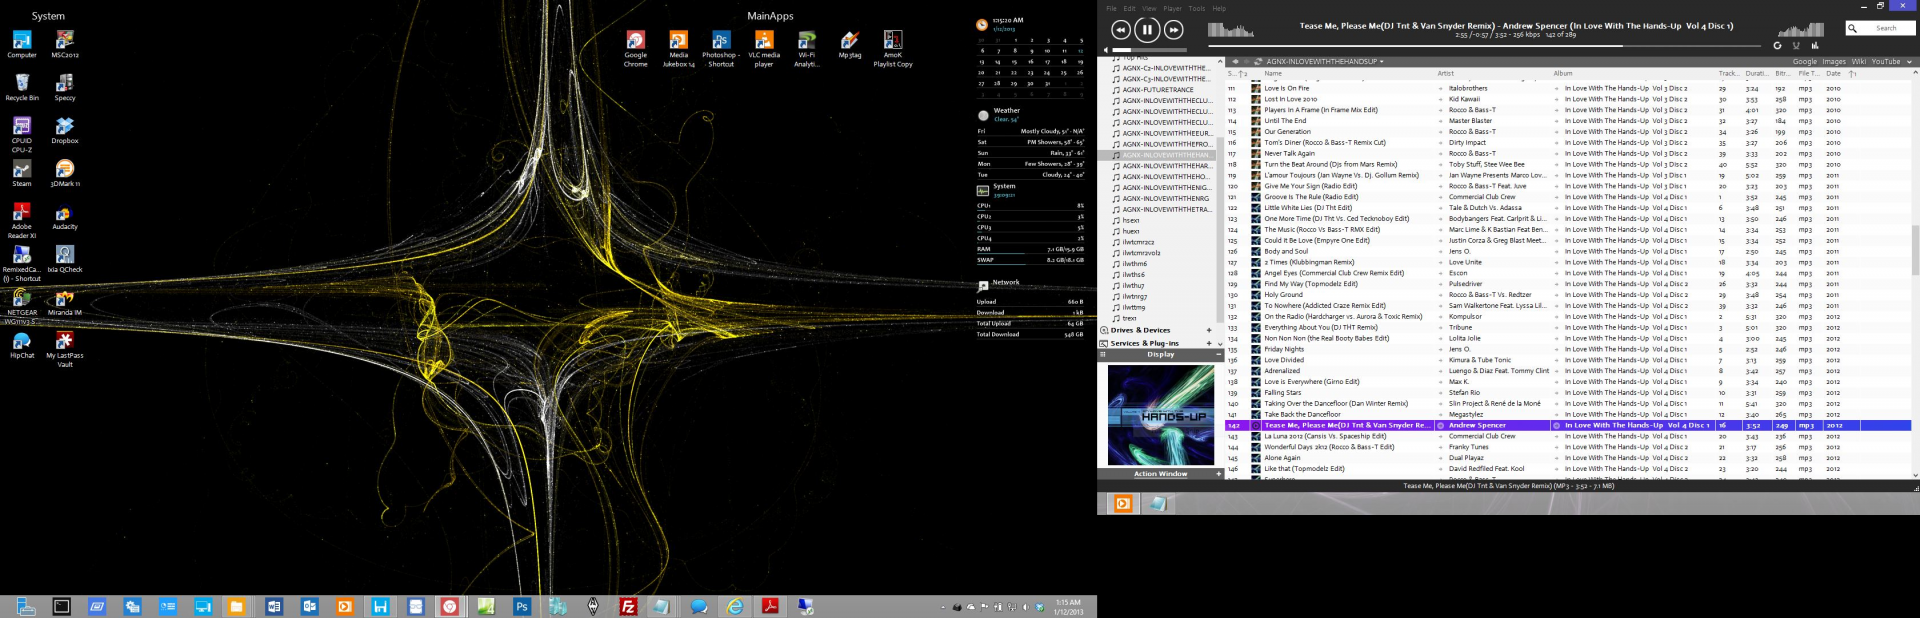Mute audio using the speaker icon
1920x618 pixels.
tap(1106, 50)
